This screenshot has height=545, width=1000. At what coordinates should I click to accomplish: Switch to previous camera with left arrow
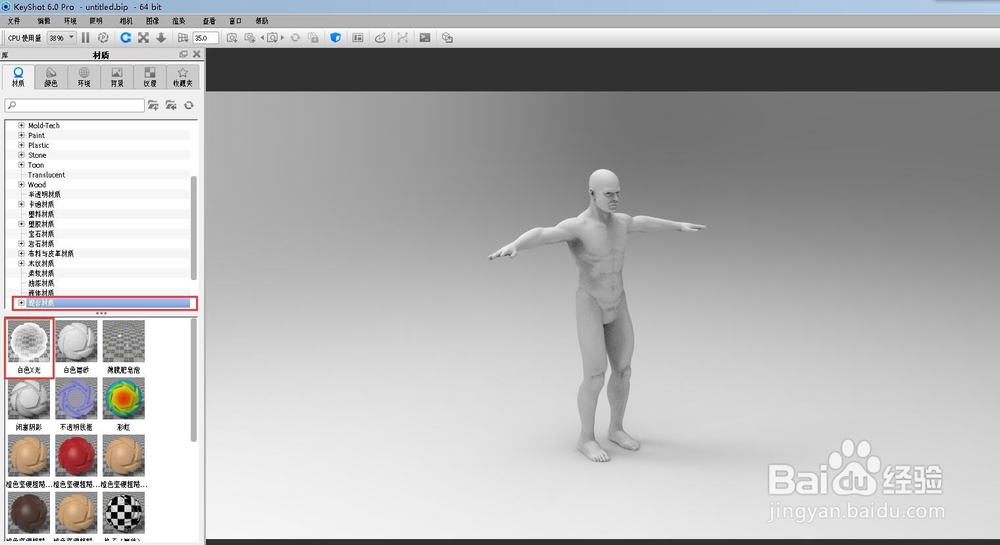click(x=263, y=38)
